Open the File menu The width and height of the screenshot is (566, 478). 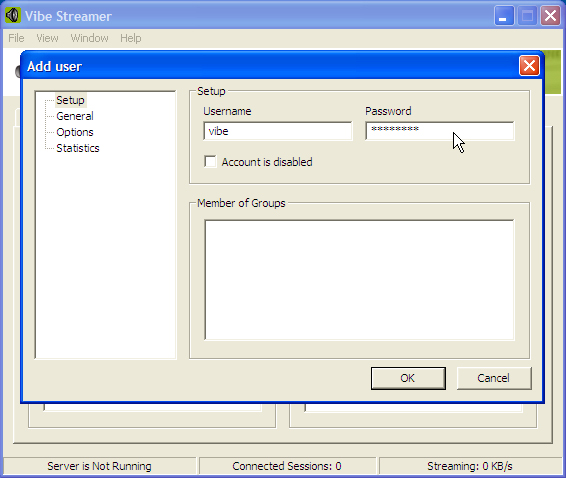coord(16,38)
